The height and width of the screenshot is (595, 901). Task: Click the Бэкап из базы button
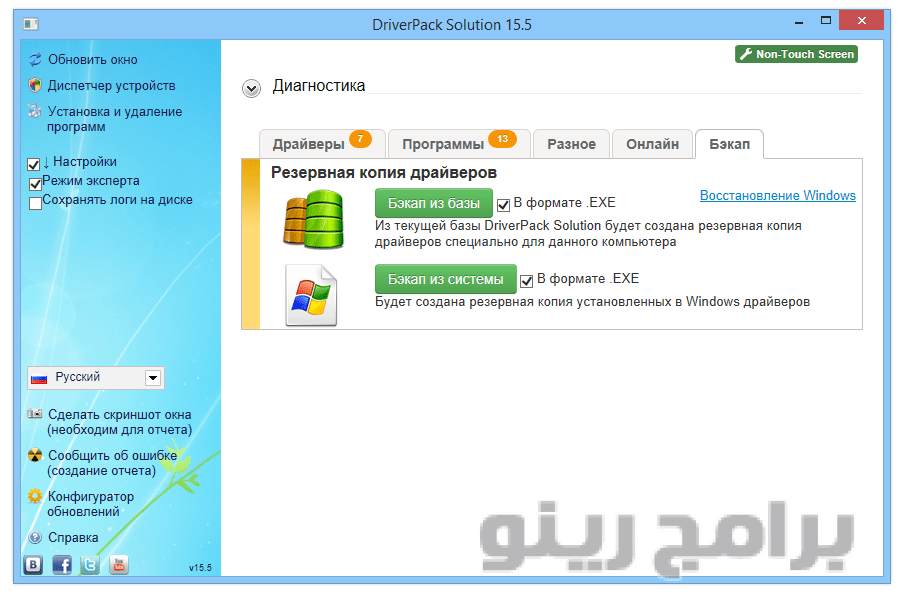434,203
